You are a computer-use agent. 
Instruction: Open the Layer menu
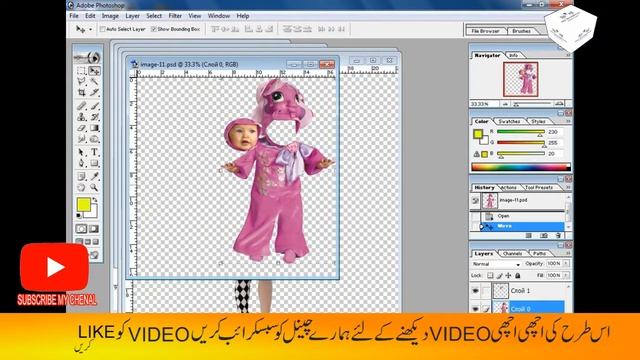tap(132, 16)
